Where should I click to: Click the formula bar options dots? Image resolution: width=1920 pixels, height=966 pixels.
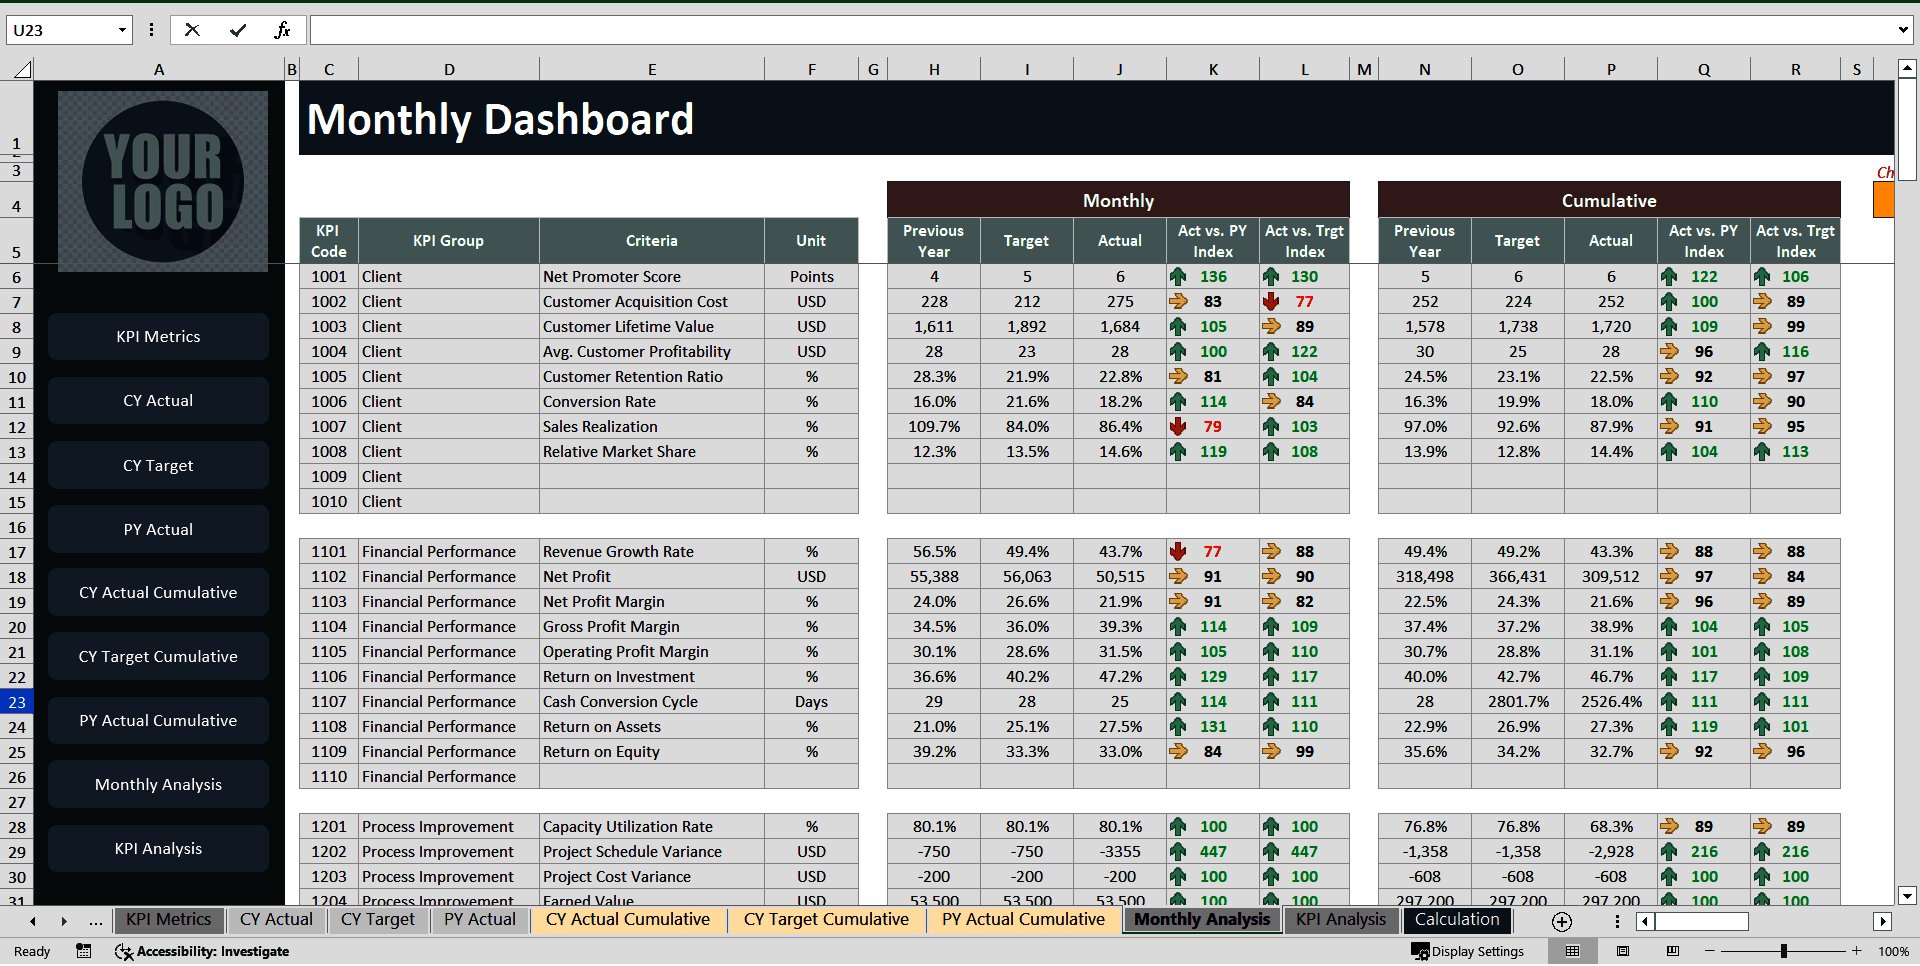[x=151, y=30]
